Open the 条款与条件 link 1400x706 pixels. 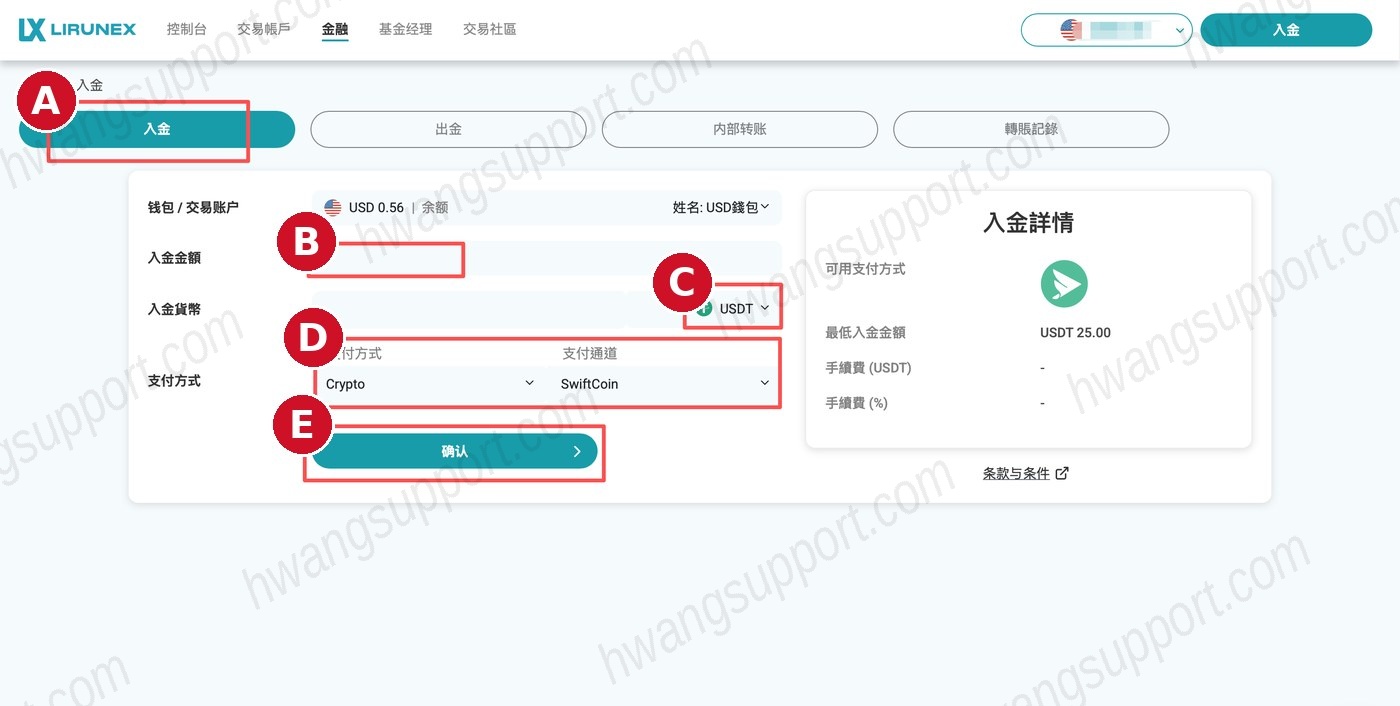[1016, 474]
